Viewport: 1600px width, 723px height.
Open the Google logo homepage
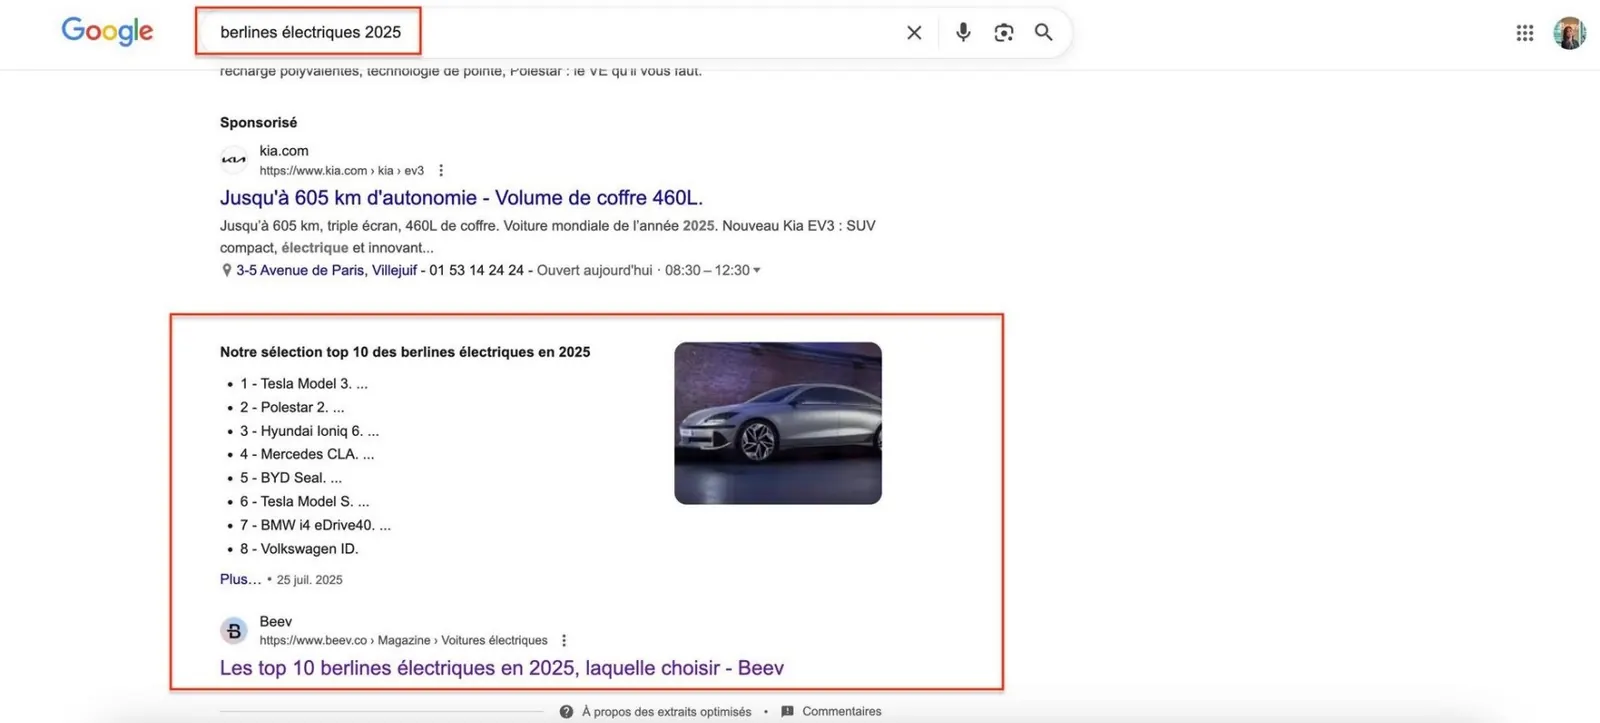click(107, 31)
